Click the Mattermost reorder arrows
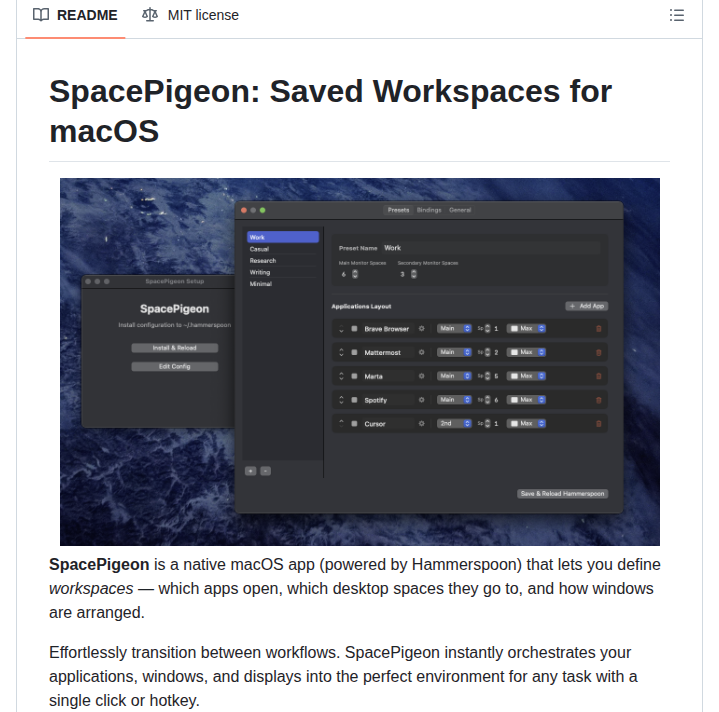This screenshot has width=719, height=712. (341, 353)
